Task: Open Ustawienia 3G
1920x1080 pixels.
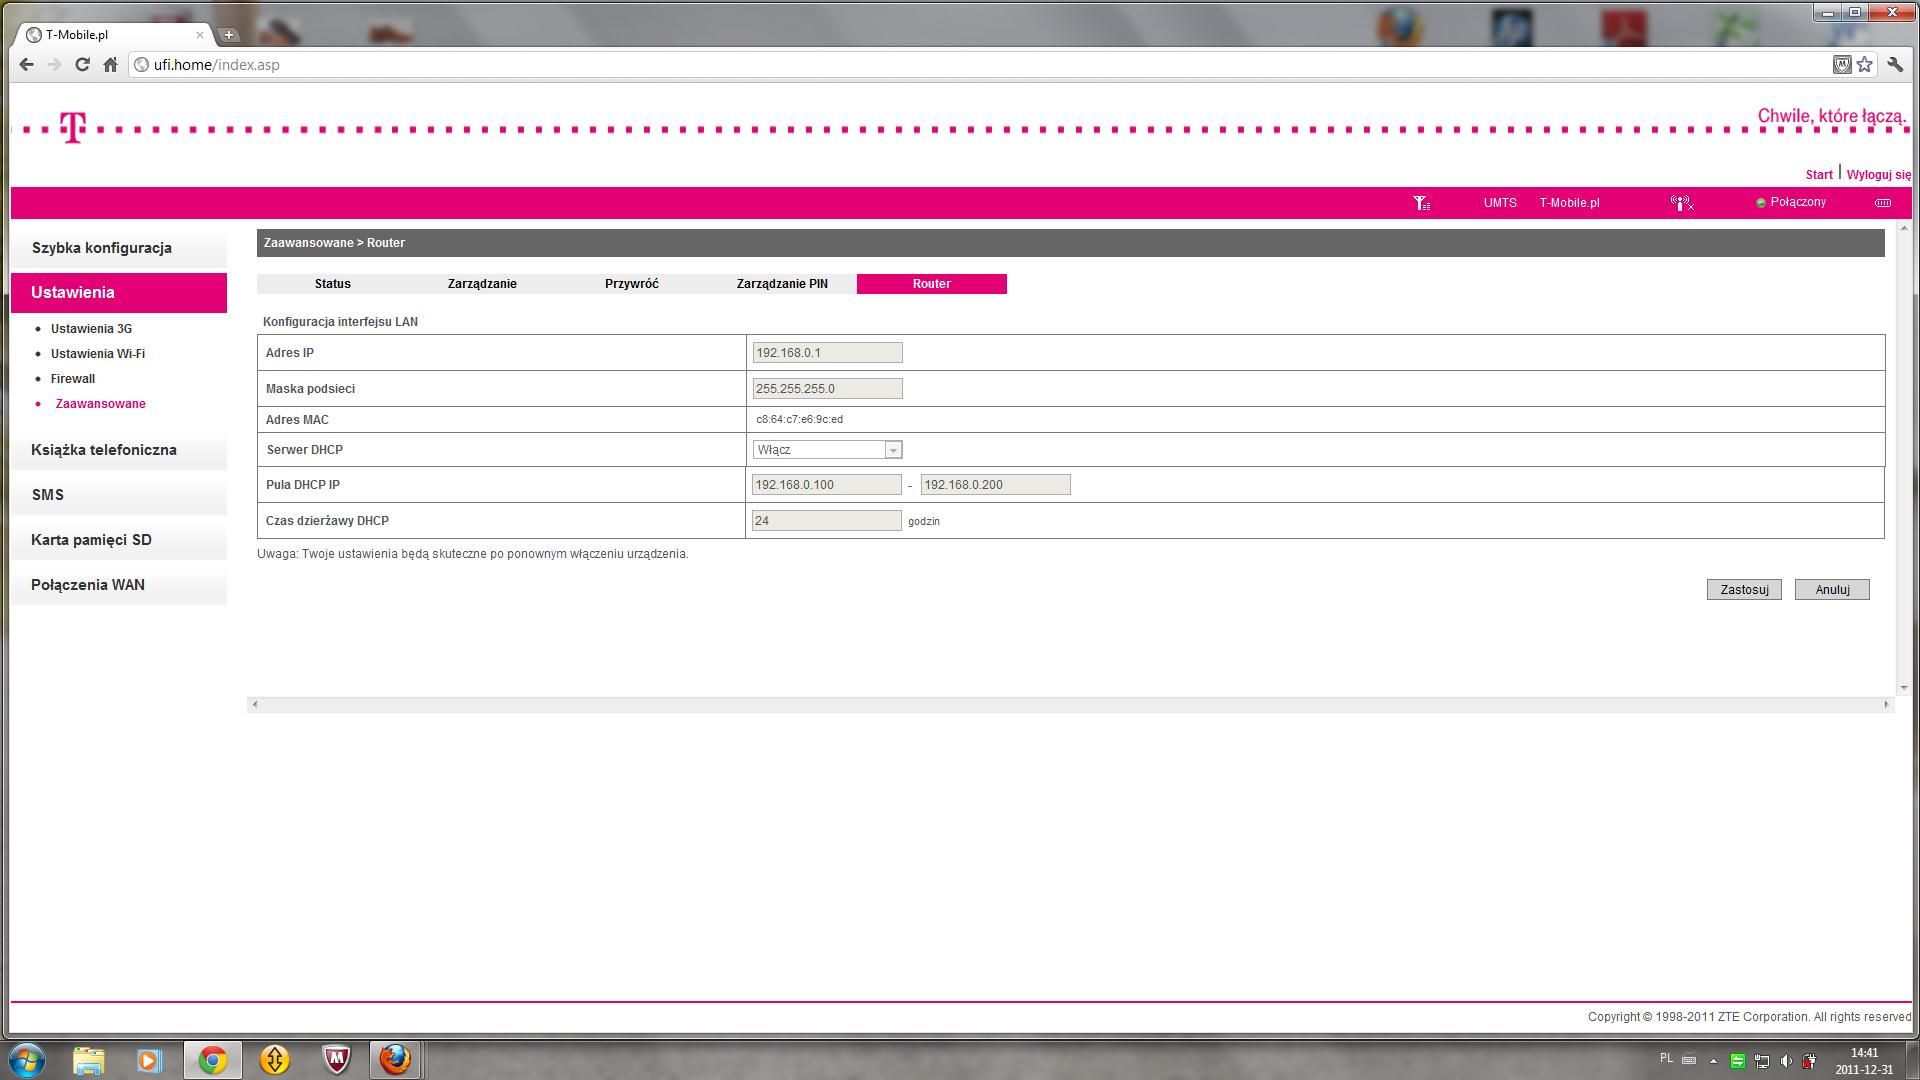Action: [x=91, y=329]
